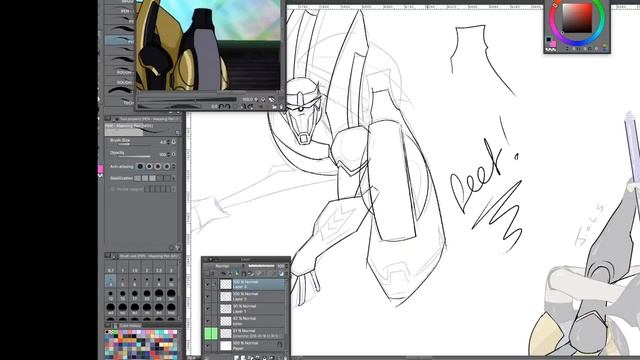
Task: Toggle visibility of the 62% Normal layer
Action: 207,321
